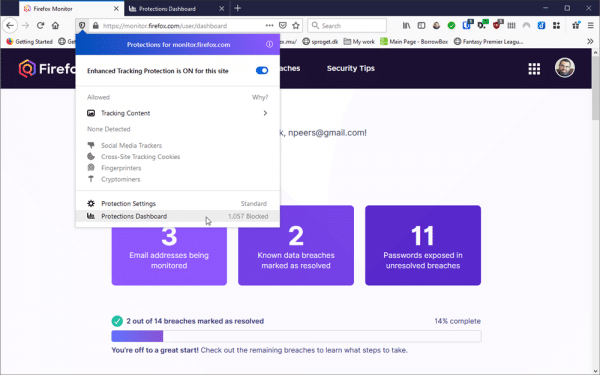Click the Passwords exposed card showing 11

coord(423,245)
